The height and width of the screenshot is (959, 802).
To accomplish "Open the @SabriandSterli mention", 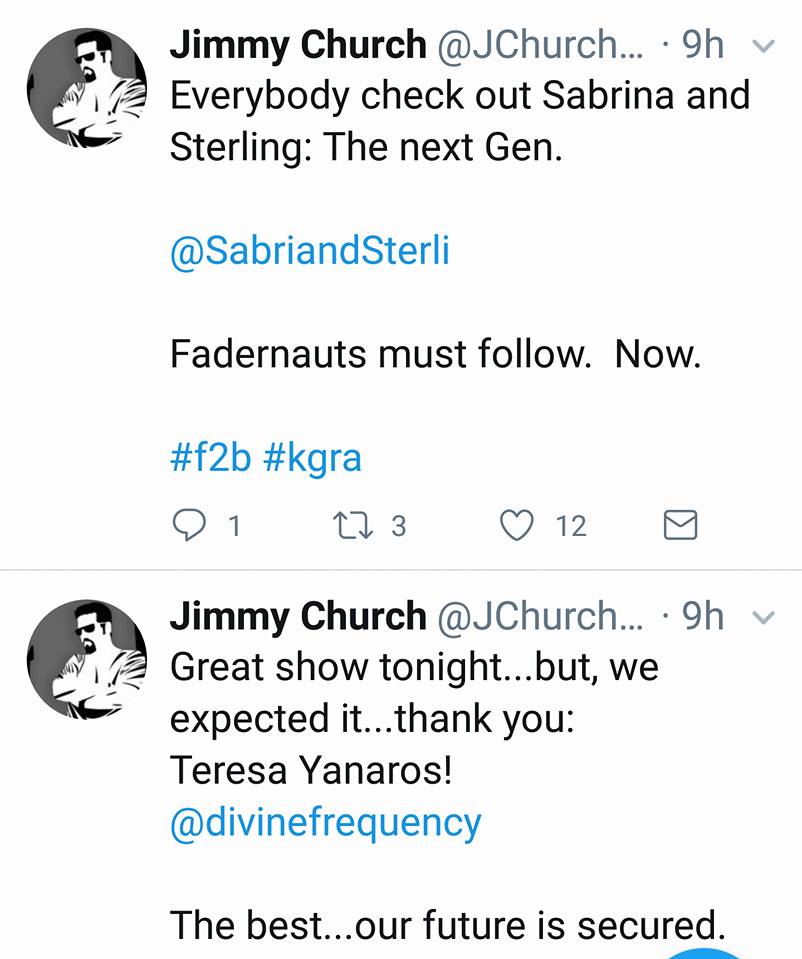I will pyautogui.click(x=310, y=250).
